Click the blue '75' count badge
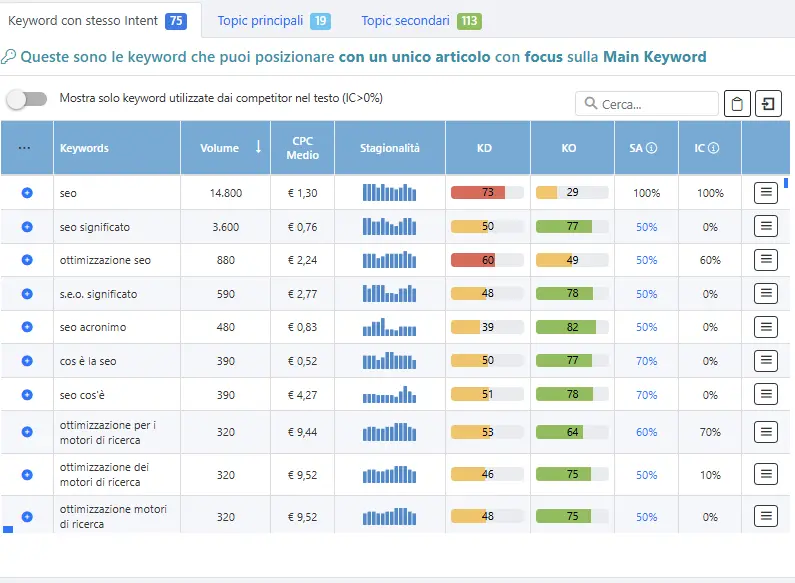Screen dimensions: 795x583 click(x=176, y=21)
